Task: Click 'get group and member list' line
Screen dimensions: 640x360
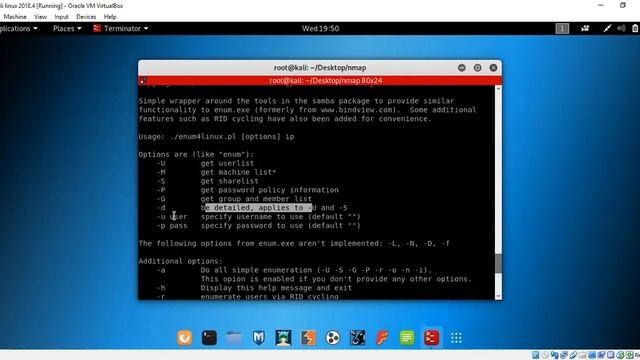Action: 256,199
